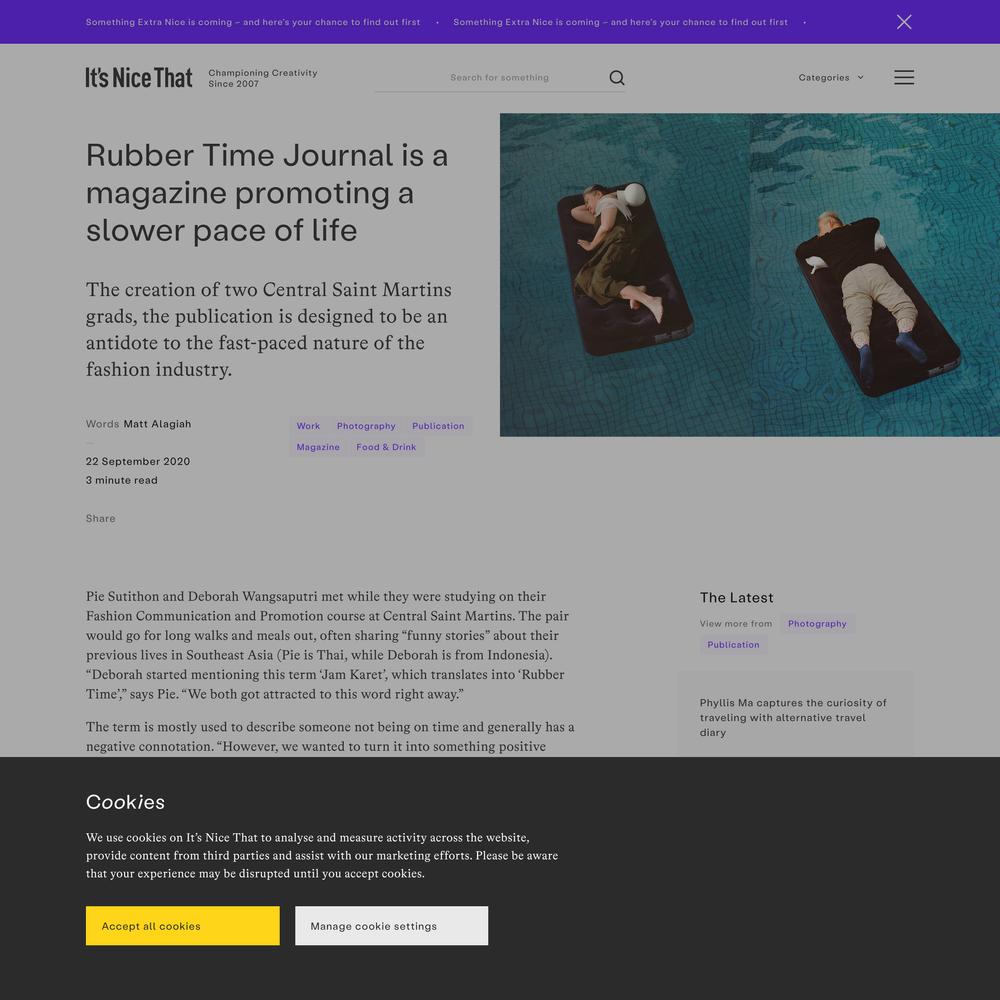Open the Magazine tag
Viewport: 1000px width, 1000px height.
pyautogui.click(x=318, y=447)
